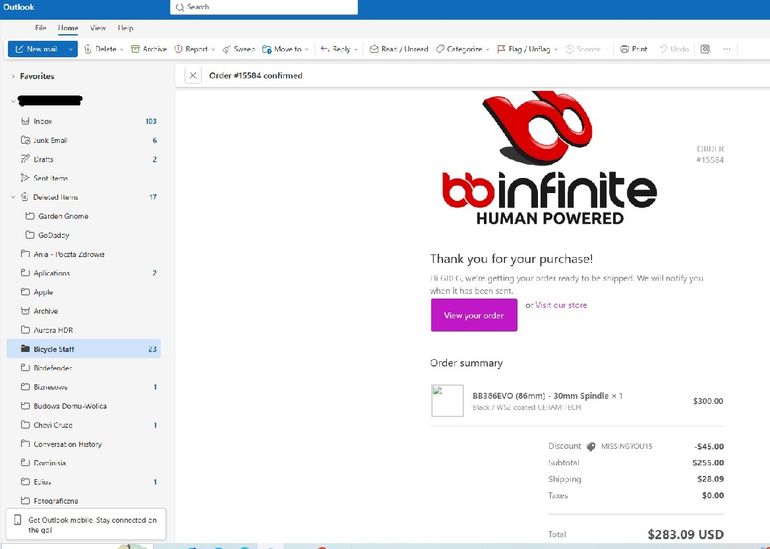Close the Order #15584 confirmed message
The height and width of the screenshot is (549, 770).
point(193,76)
